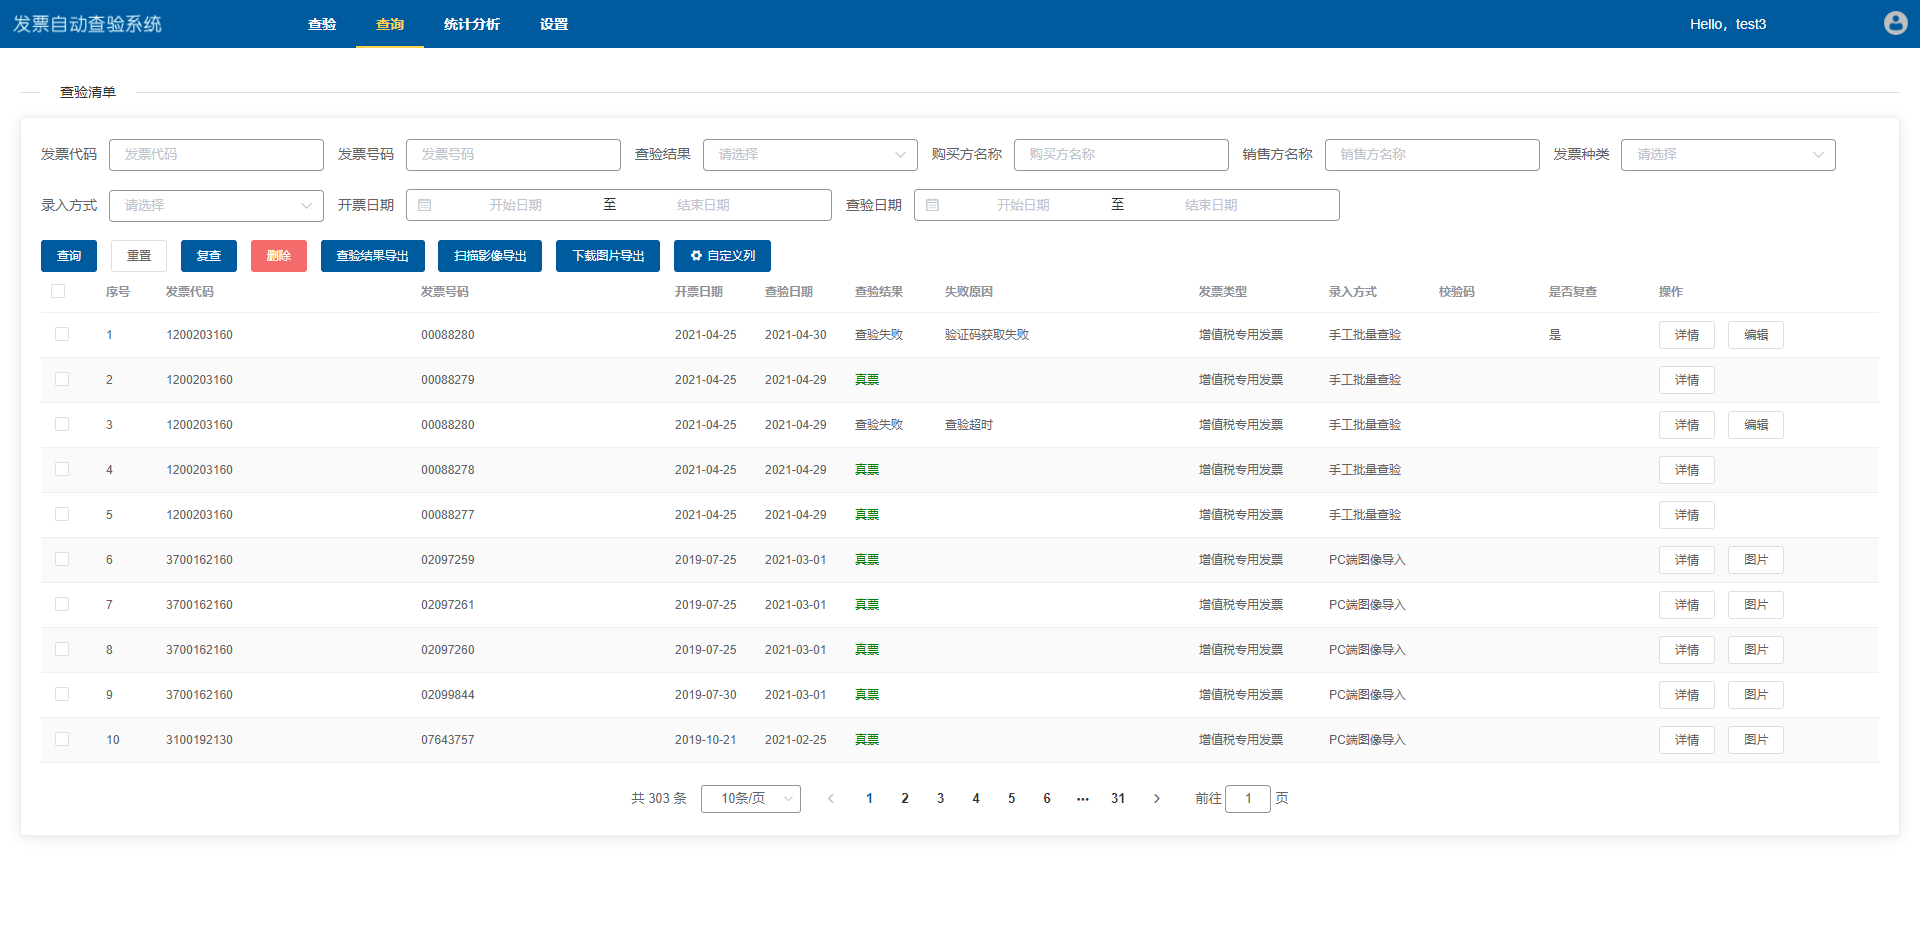Screen dimensions: 1920x937
Task: Check the checkbox for row 1
Action: click(x=62, y=334)
